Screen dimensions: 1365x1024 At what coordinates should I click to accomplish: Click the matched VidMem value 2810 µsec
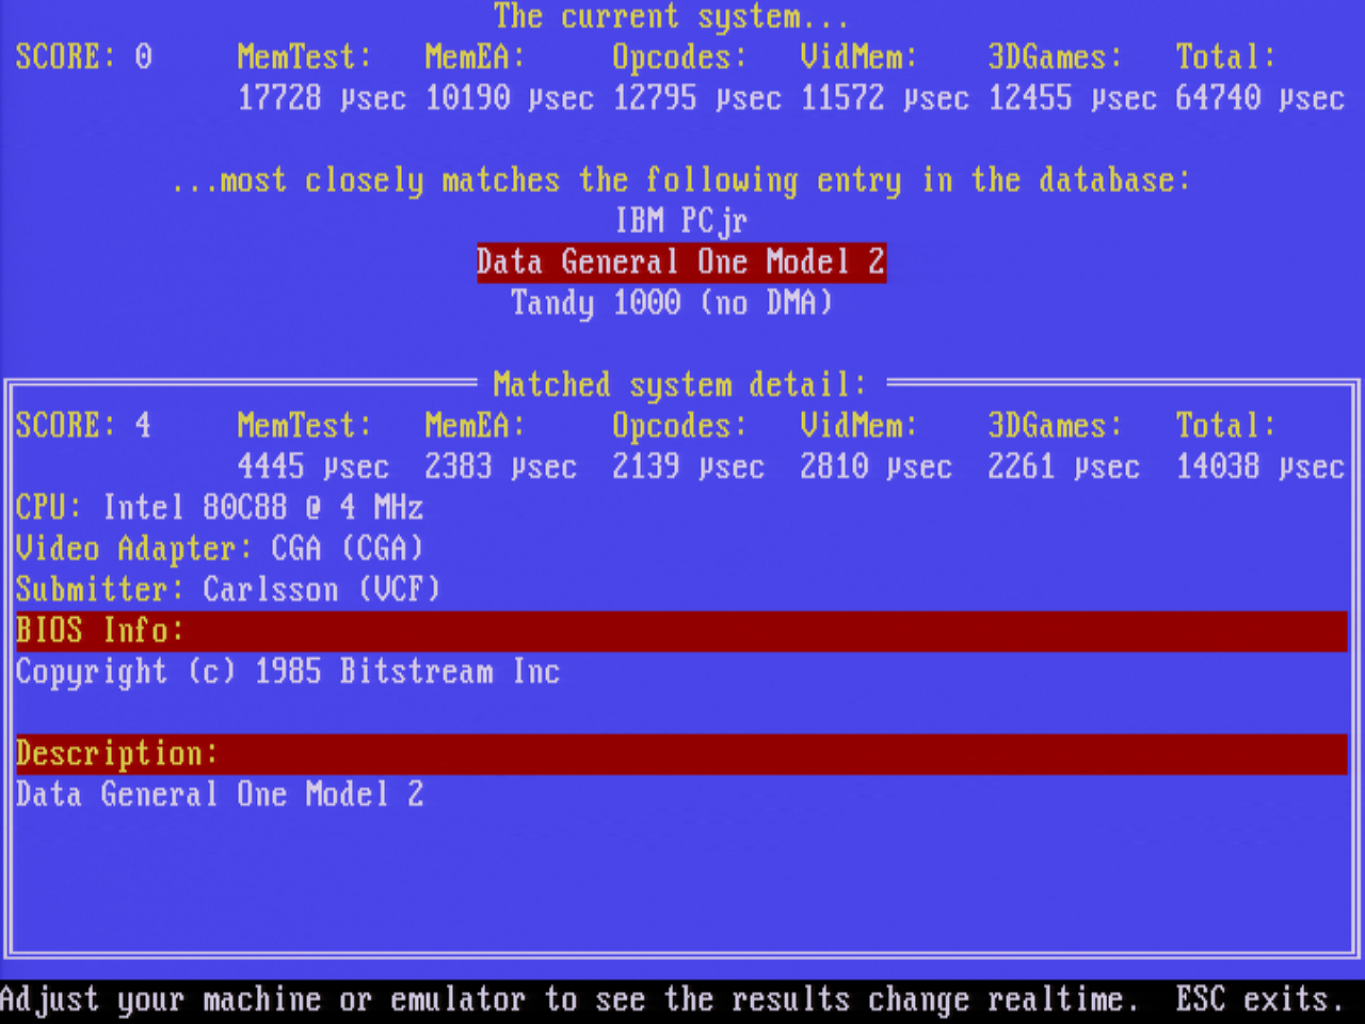tap(876, 467)
